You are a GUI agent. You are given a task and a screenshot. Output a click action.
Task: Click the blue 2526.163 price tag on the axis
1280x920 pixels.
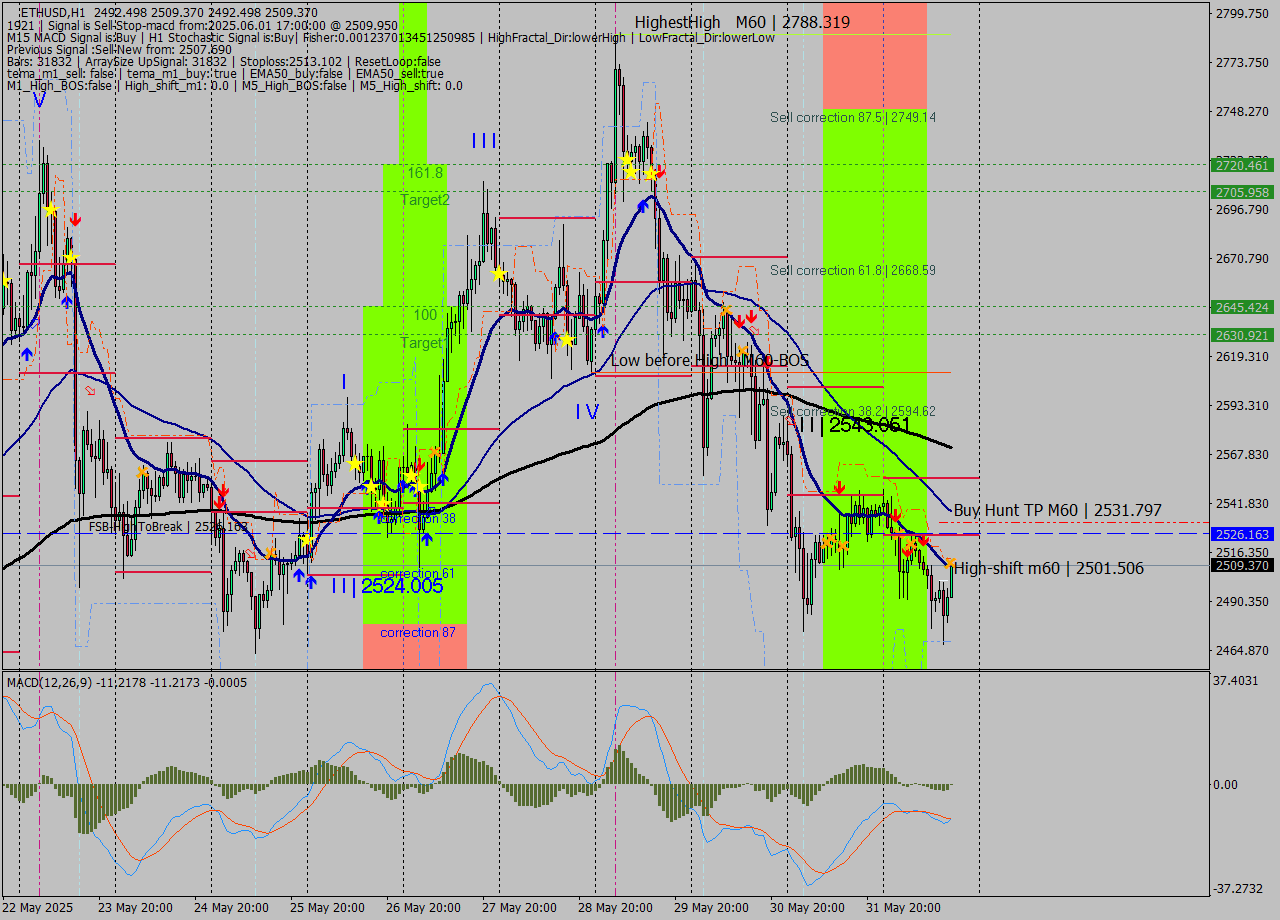1241,534
